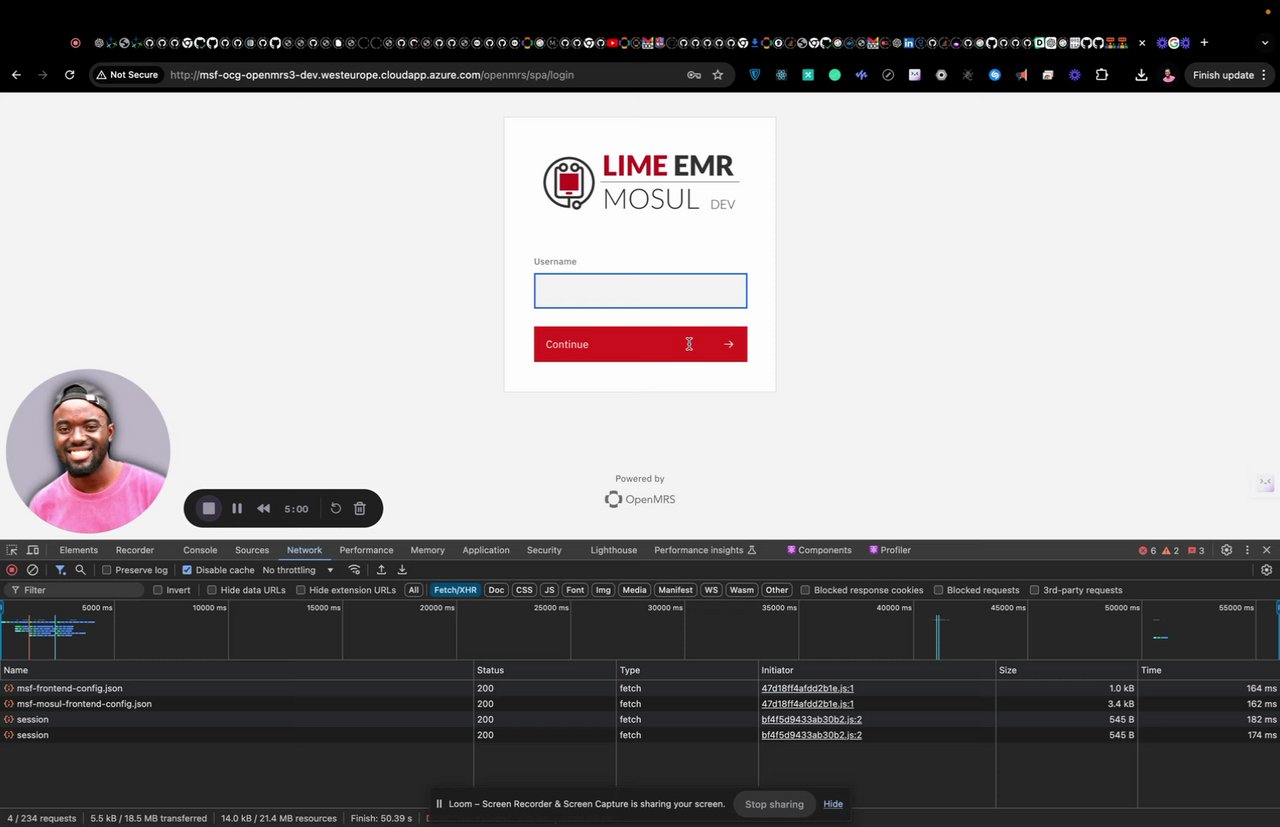Click the Finish update button
The height and width of the screenshot is (827, 1280).
pyautogui.click(x=1223, y=75)
